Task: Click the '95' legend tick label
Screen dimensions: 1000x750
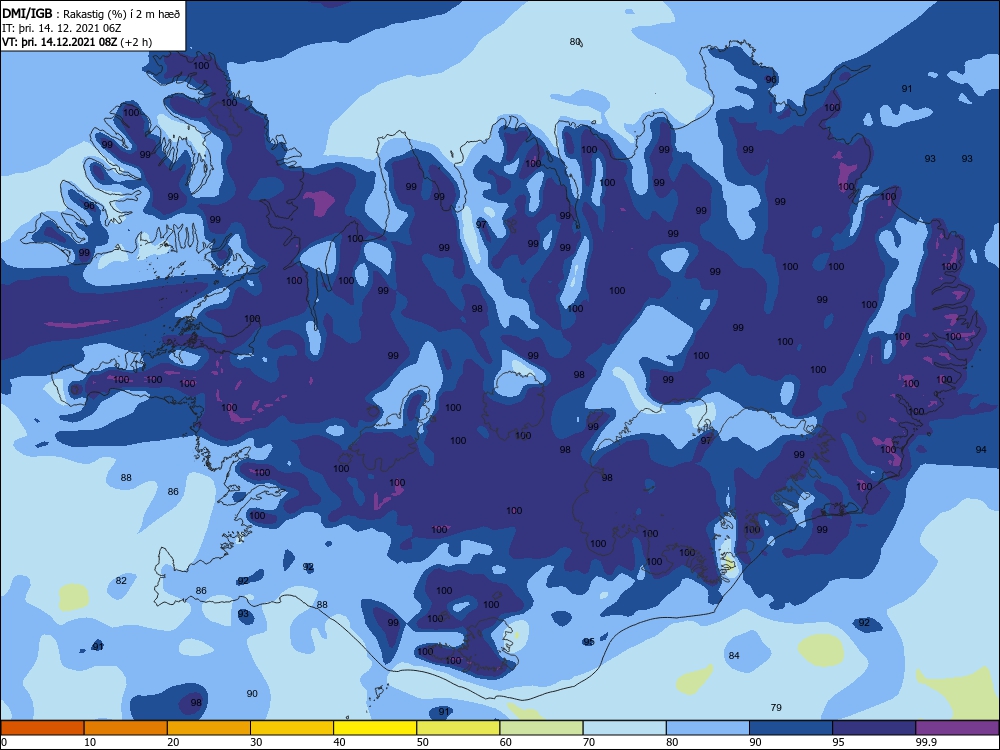Action: (x=839, y=742)
